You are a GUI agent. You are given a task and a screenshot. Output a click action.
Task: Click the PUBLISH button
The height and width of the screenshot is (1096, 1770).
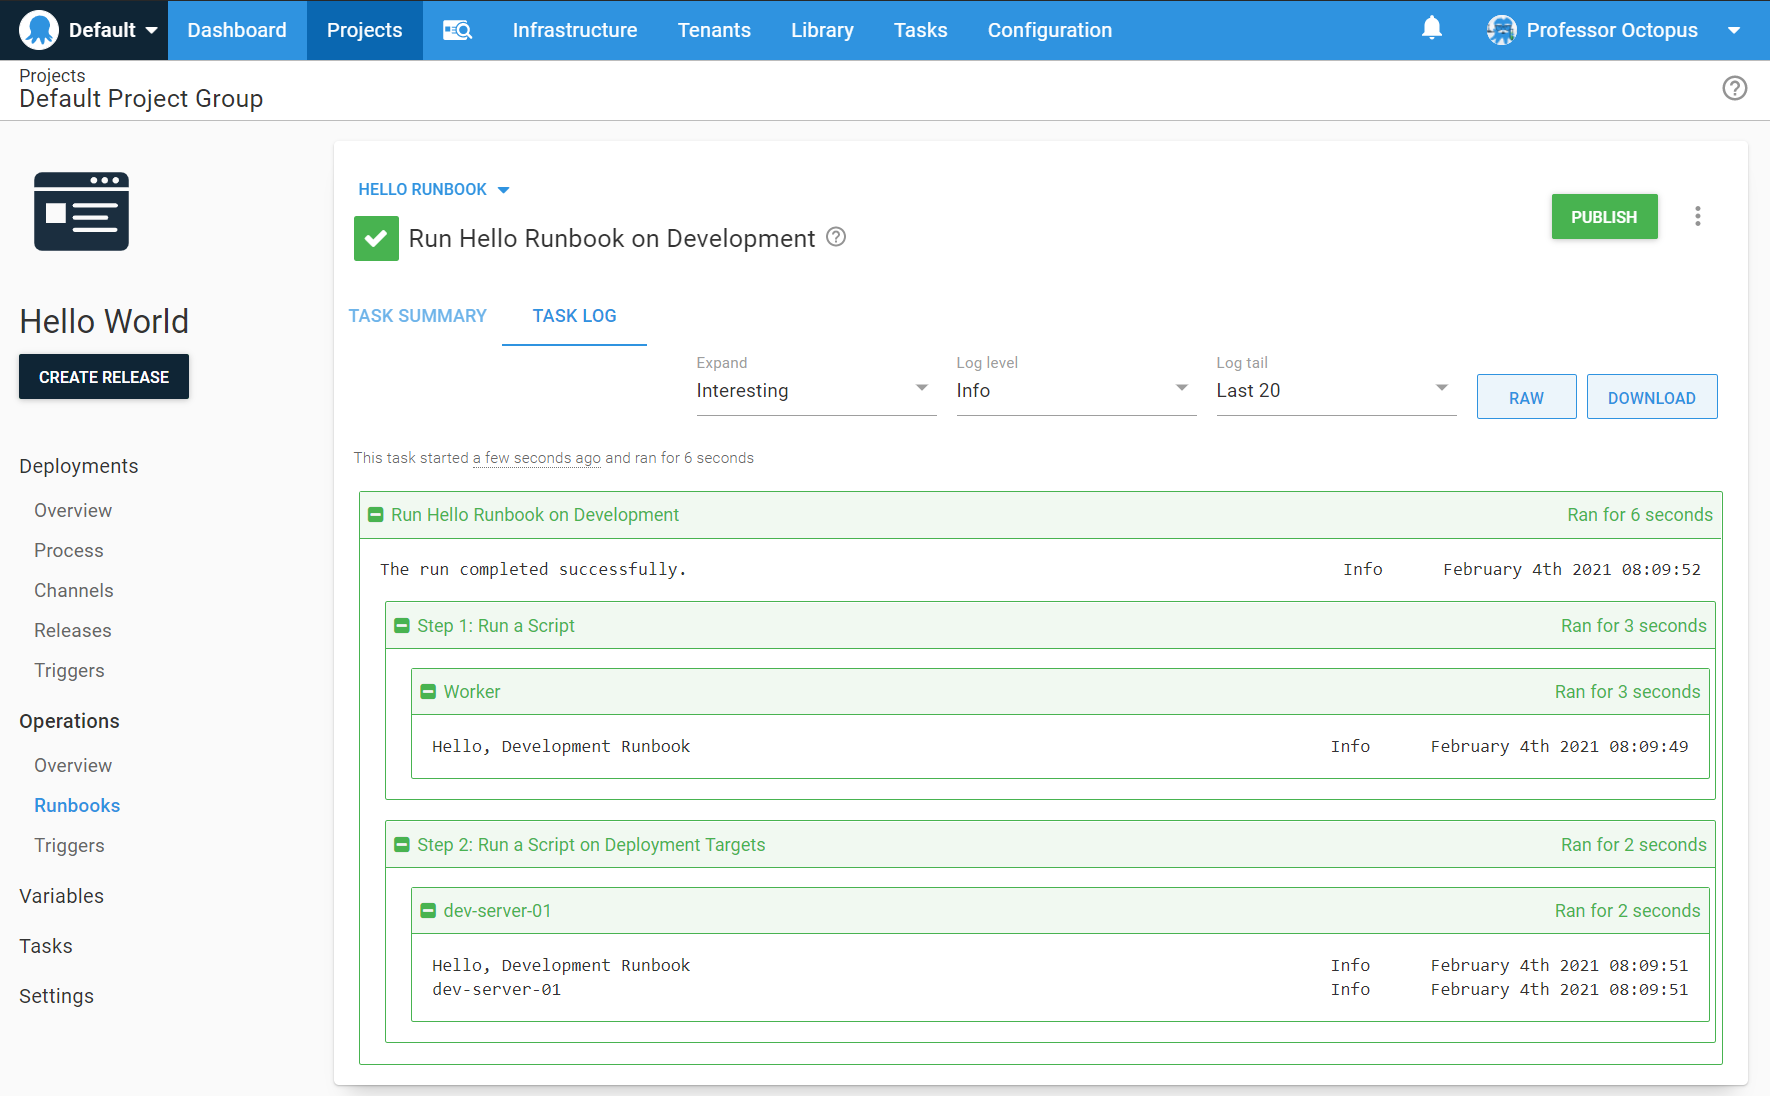(x=1604, y=216)
